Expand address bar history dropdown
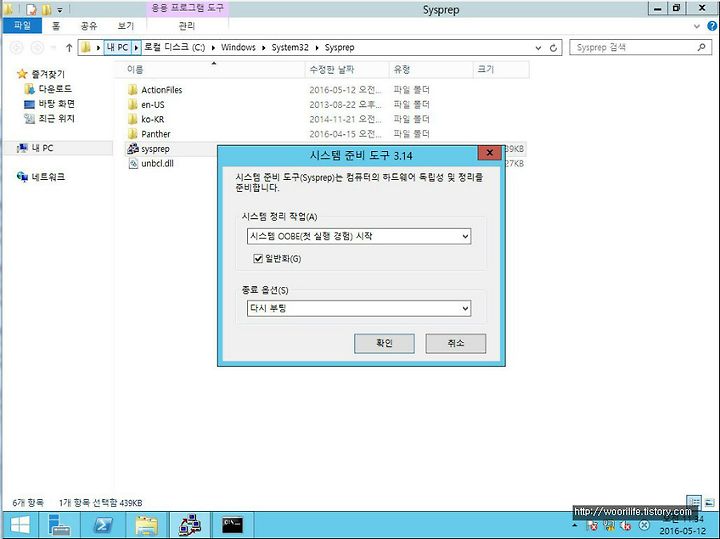 pyautogui.click(x=538, y=48)
